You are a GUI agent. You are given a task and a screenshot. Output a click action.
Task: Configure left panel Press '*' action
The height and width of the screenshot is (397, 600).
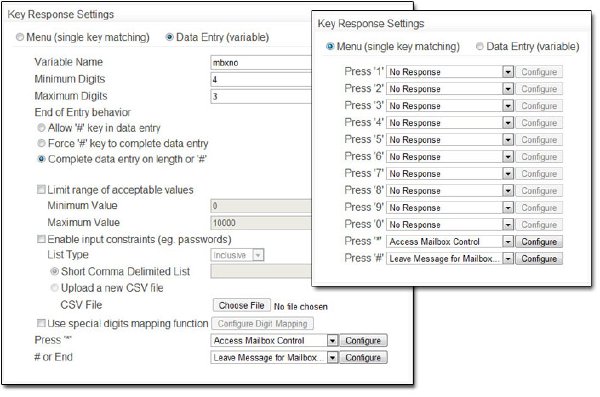[x=363, y=340]
